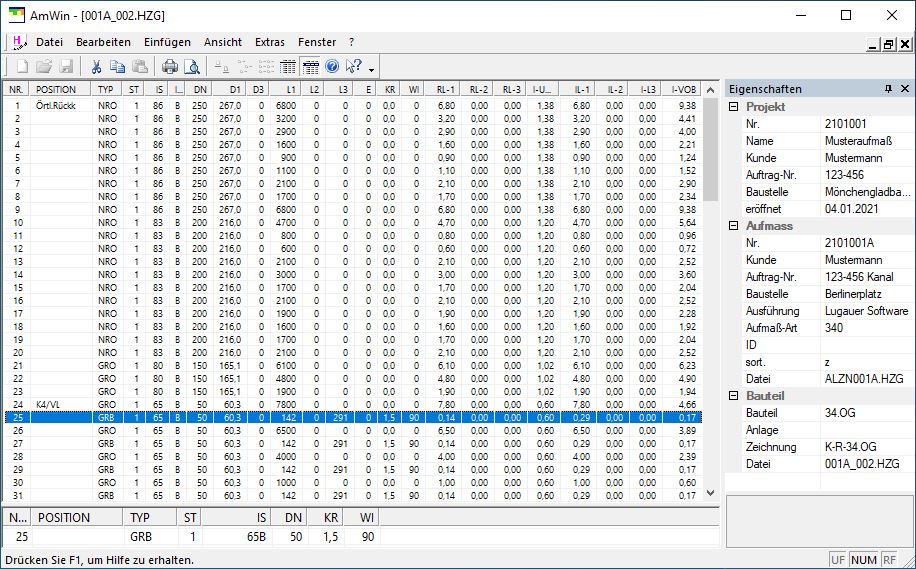Image resolution: width=916 pixels, height=569 pixels.
Task: Click the WI field 90 in edit row
Action: point(361,537)
